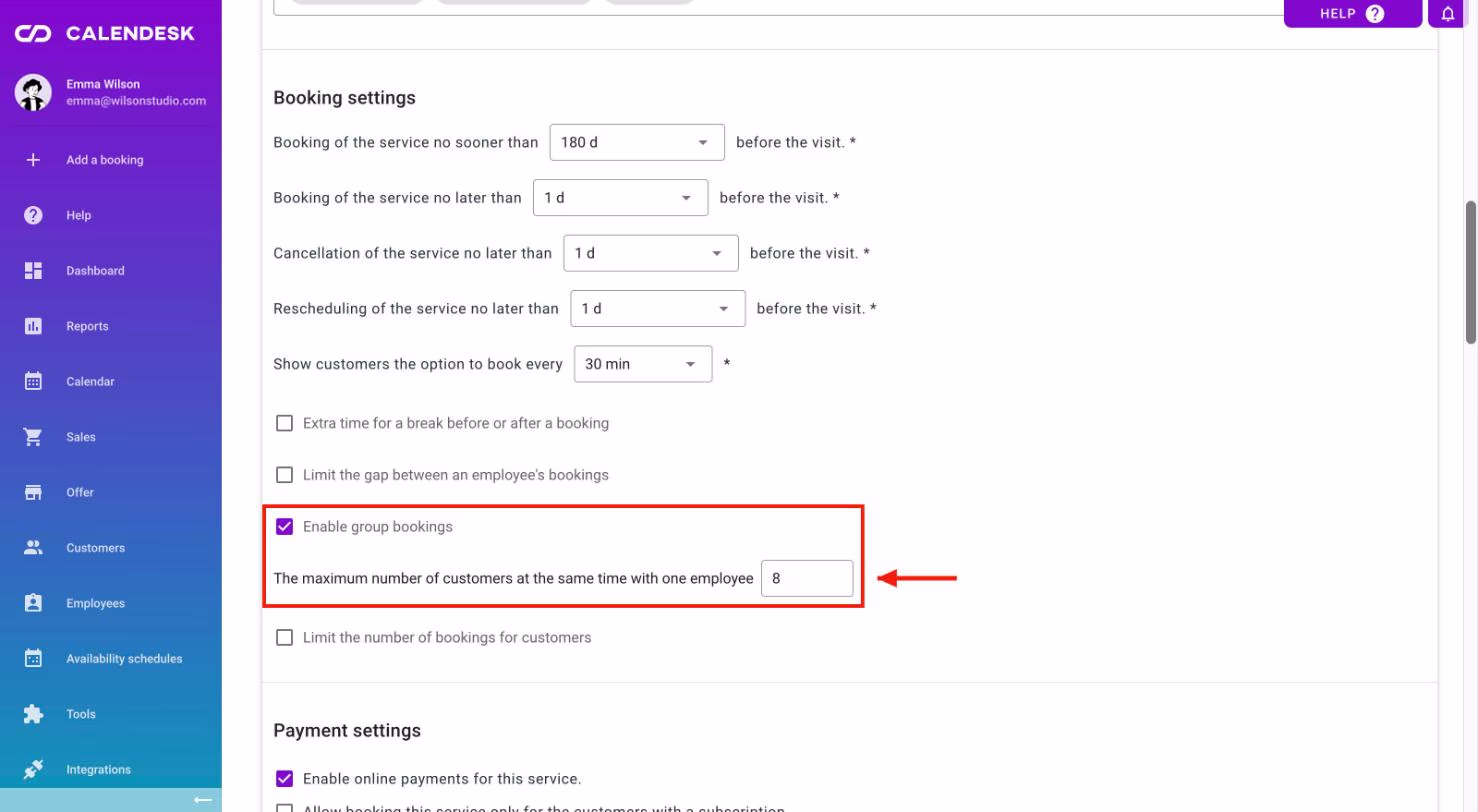Disable online payments for this service checkbox
The width and height of the screenshot is (1478, 812).
(x=284, y=779)
